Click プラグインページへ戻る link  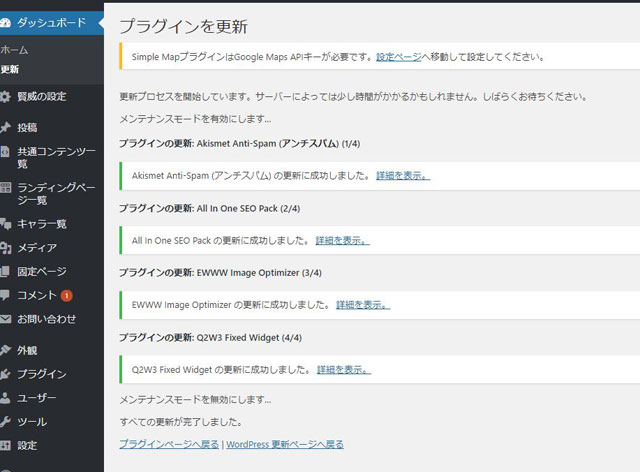point(169,444)
